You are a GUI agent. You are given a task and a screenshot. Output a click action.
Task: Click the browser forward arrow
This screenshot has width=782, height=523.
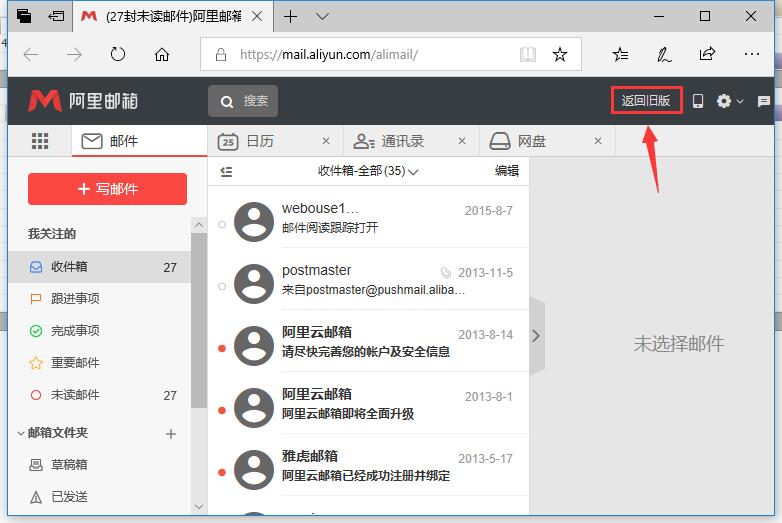click(x=74, y=54)
